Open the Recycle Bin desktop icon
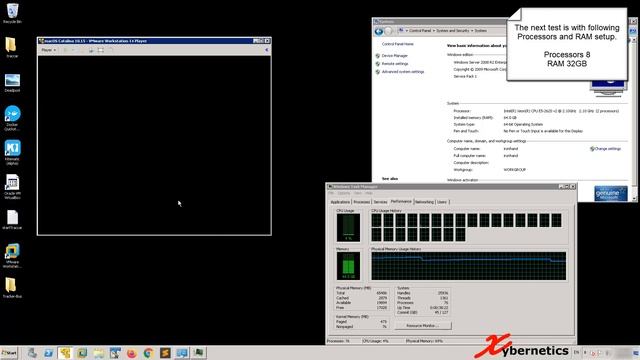This screenshot has height=360, width=640. [x=12, y=13]
